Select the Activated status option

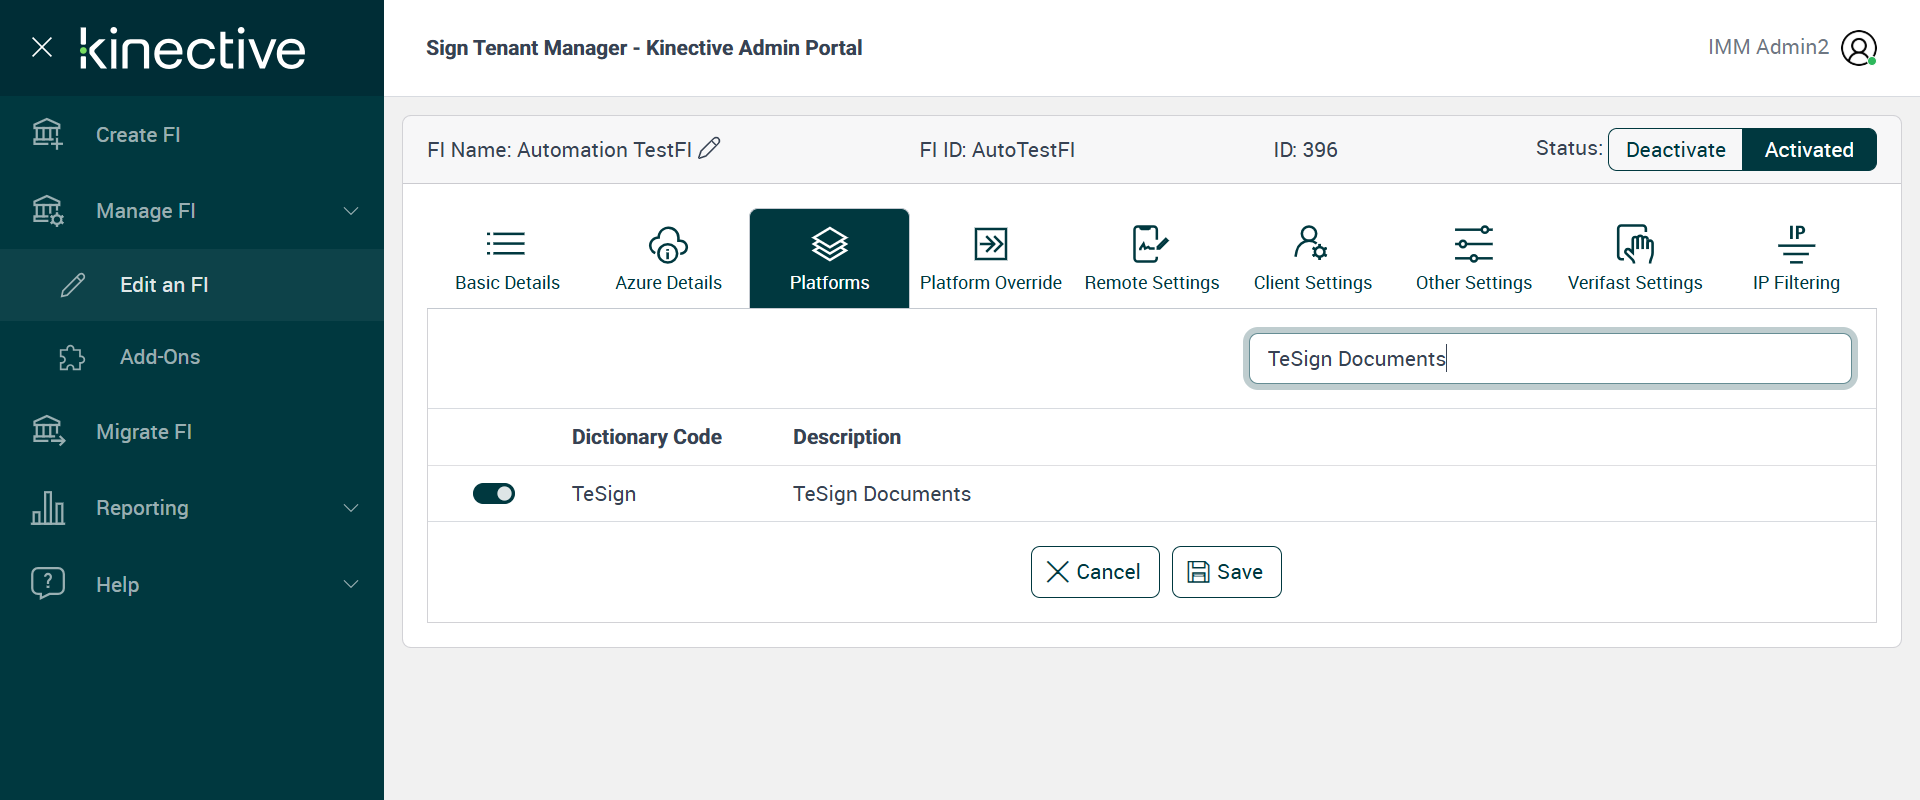1808,150
